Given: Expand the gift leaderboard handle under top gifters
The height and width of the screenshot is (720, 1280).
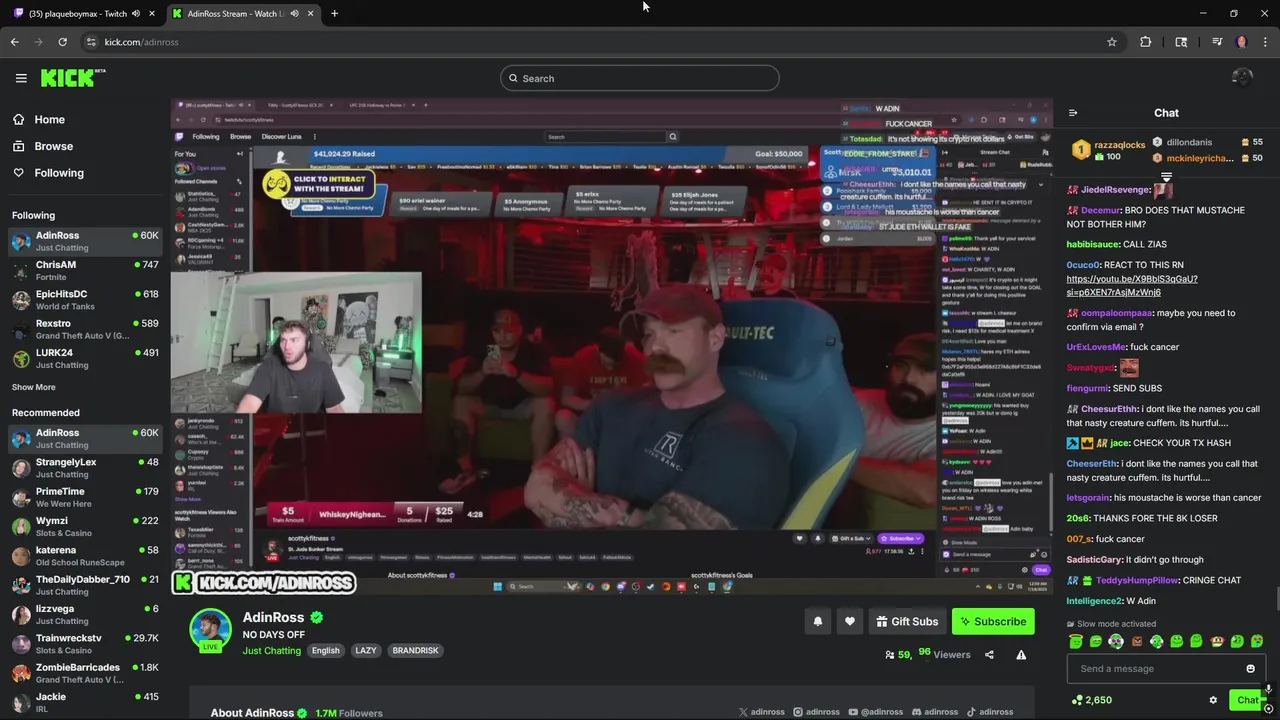Looking at the screenshot, I should tap(1166, 177).
